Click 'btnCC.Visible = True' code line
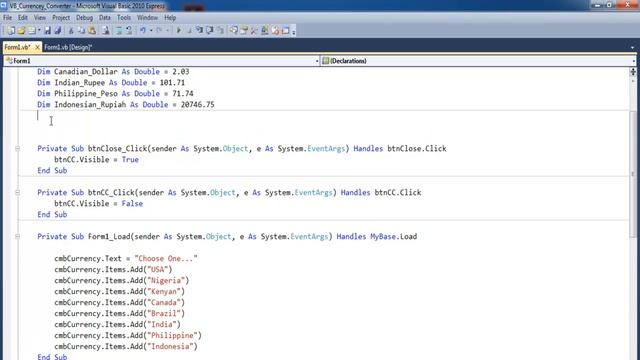 point(96,160)
